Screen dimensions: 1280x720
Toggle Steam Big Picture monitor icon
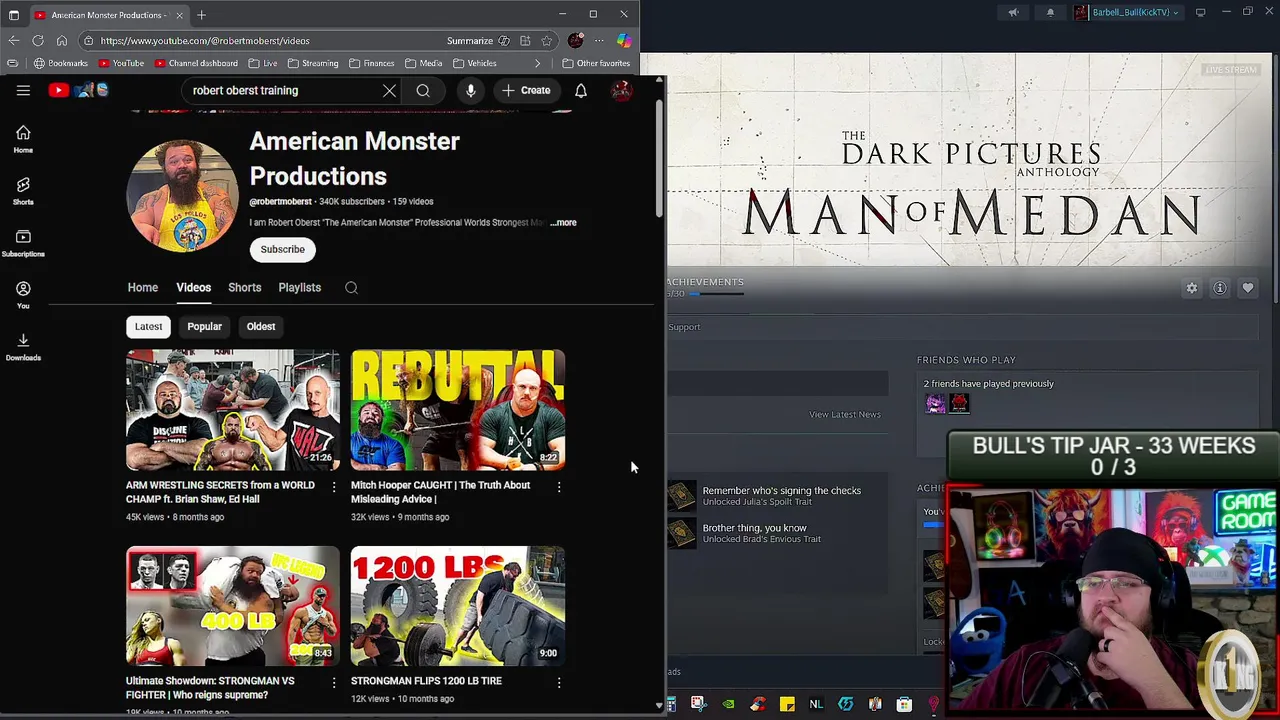point(1200,13)
